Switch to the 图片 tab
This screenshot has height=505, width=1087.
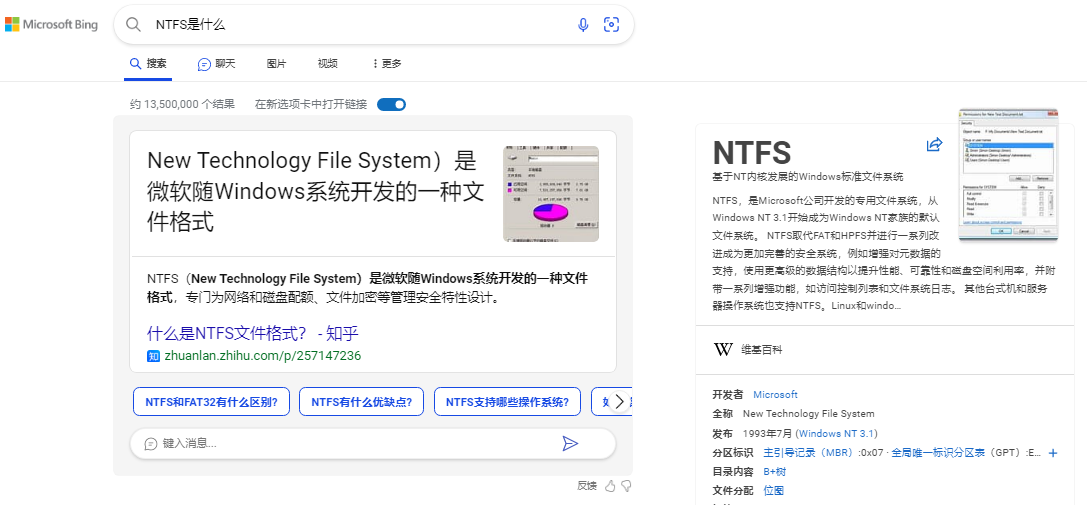click(x=277, y=64)
